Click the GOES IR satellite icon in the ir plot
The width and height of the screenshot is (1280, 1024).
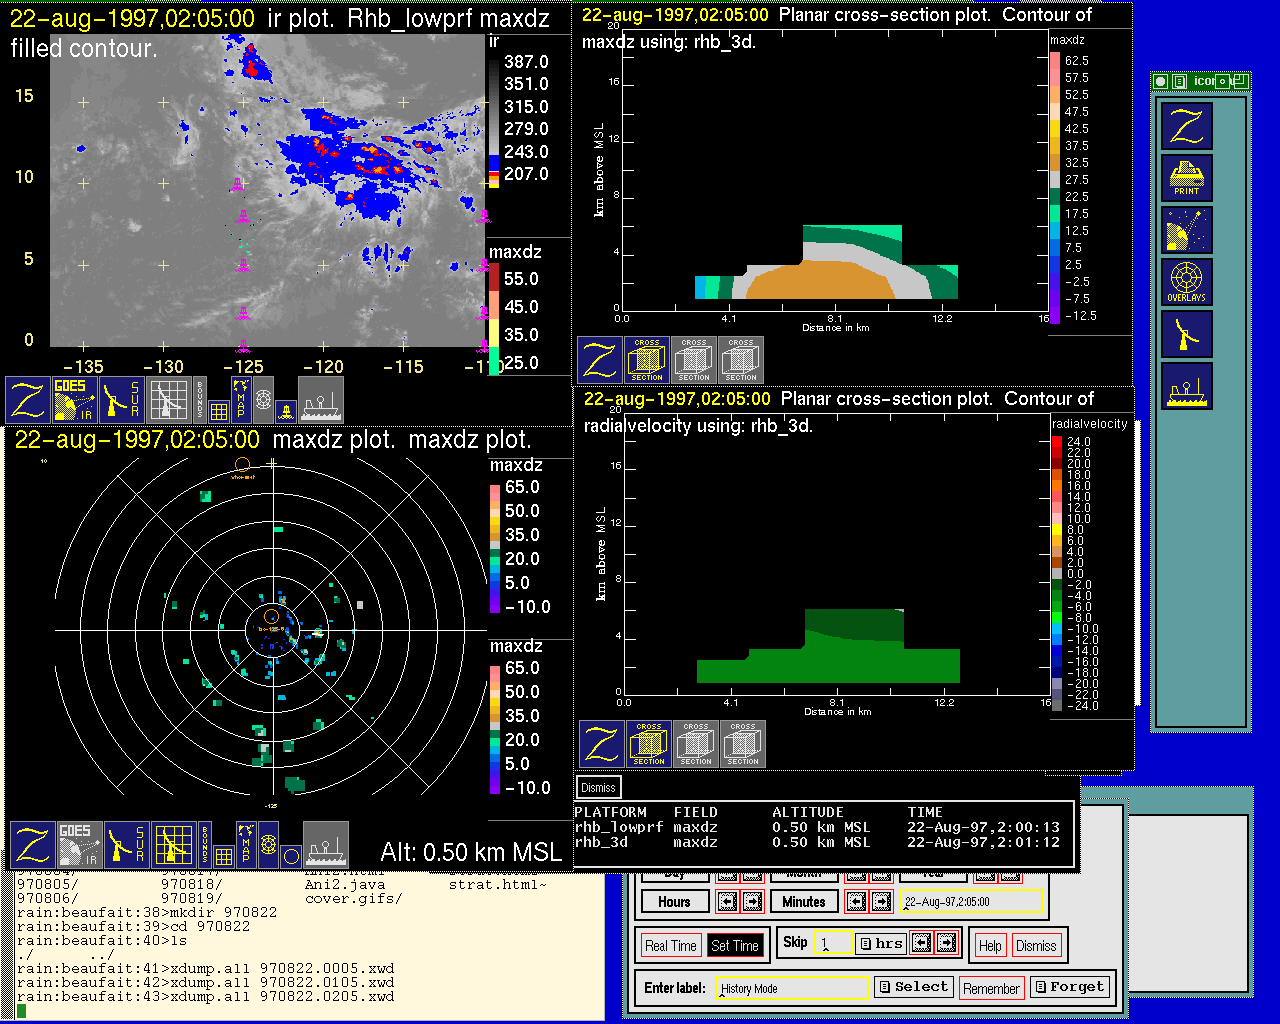(75, 399)
